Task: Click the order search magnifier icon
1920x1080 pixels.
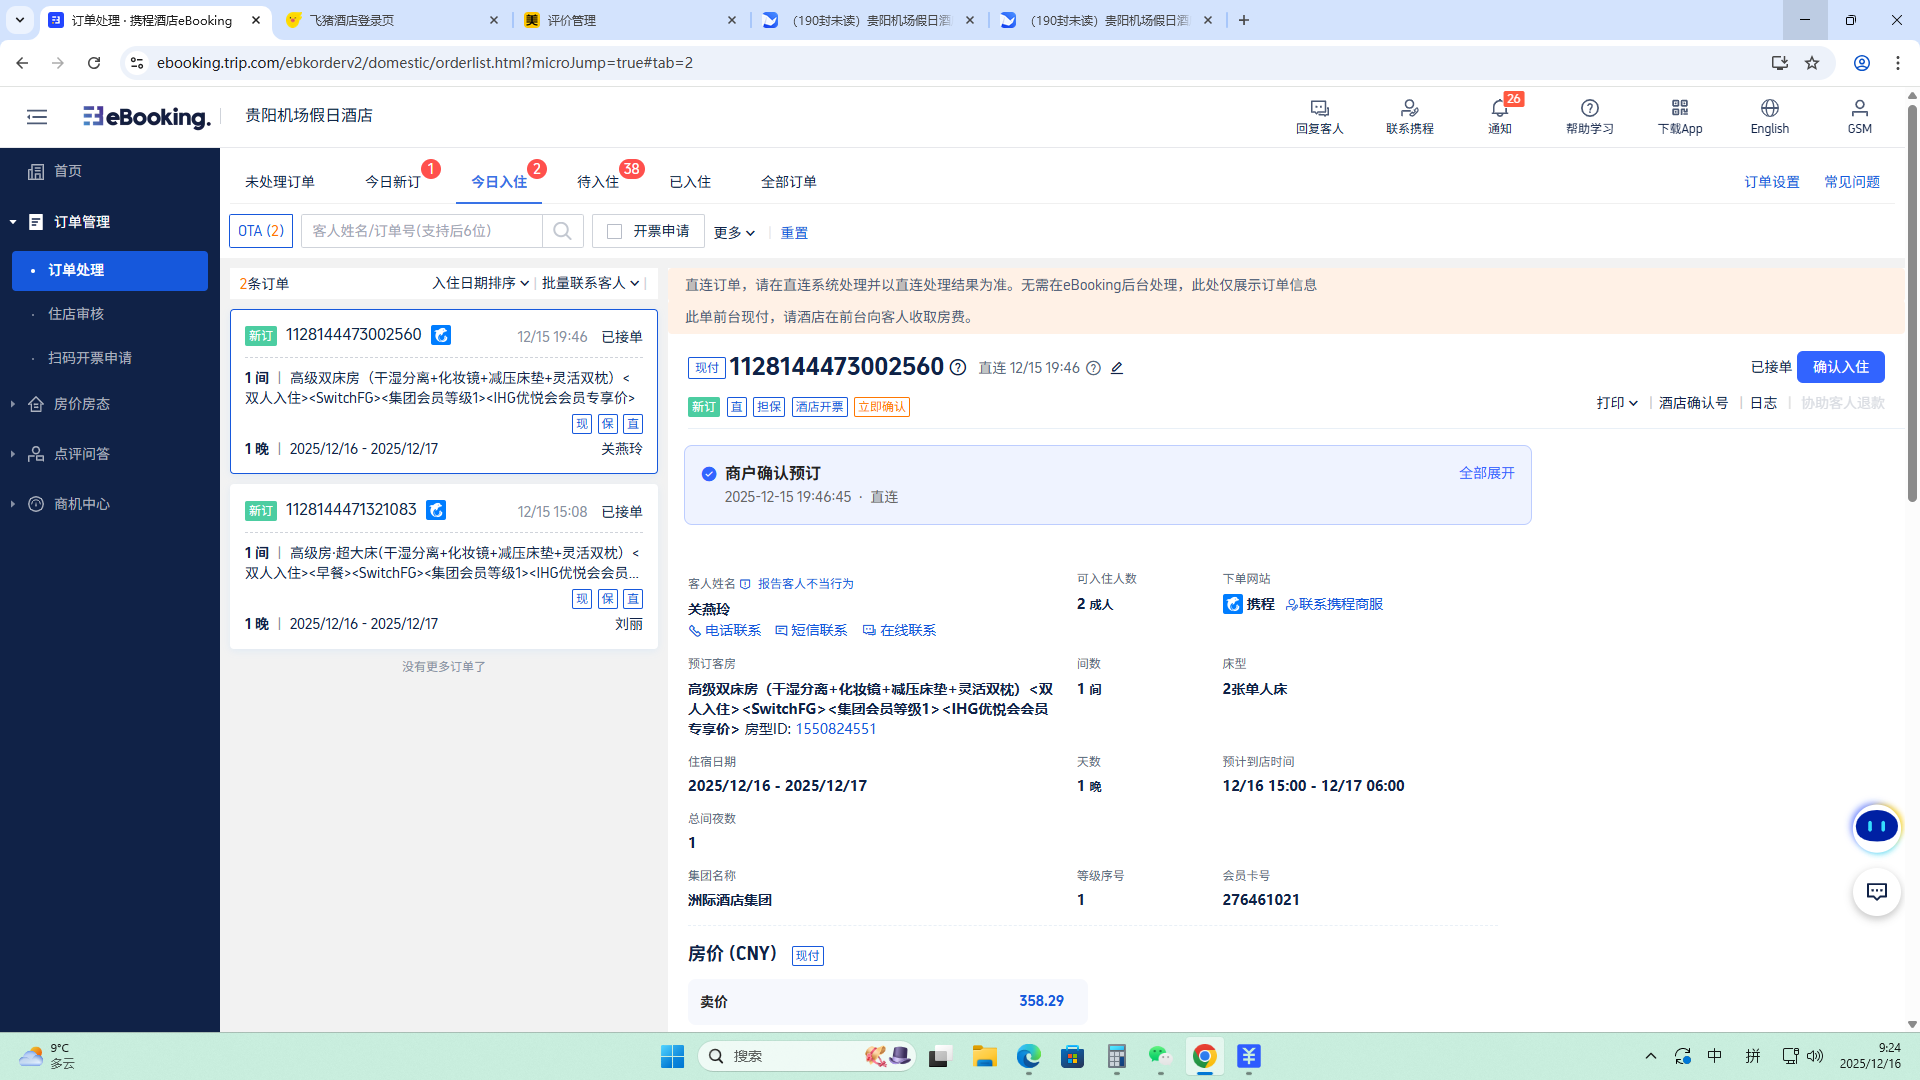Action: pyautogui.click(x=563, y=231)
